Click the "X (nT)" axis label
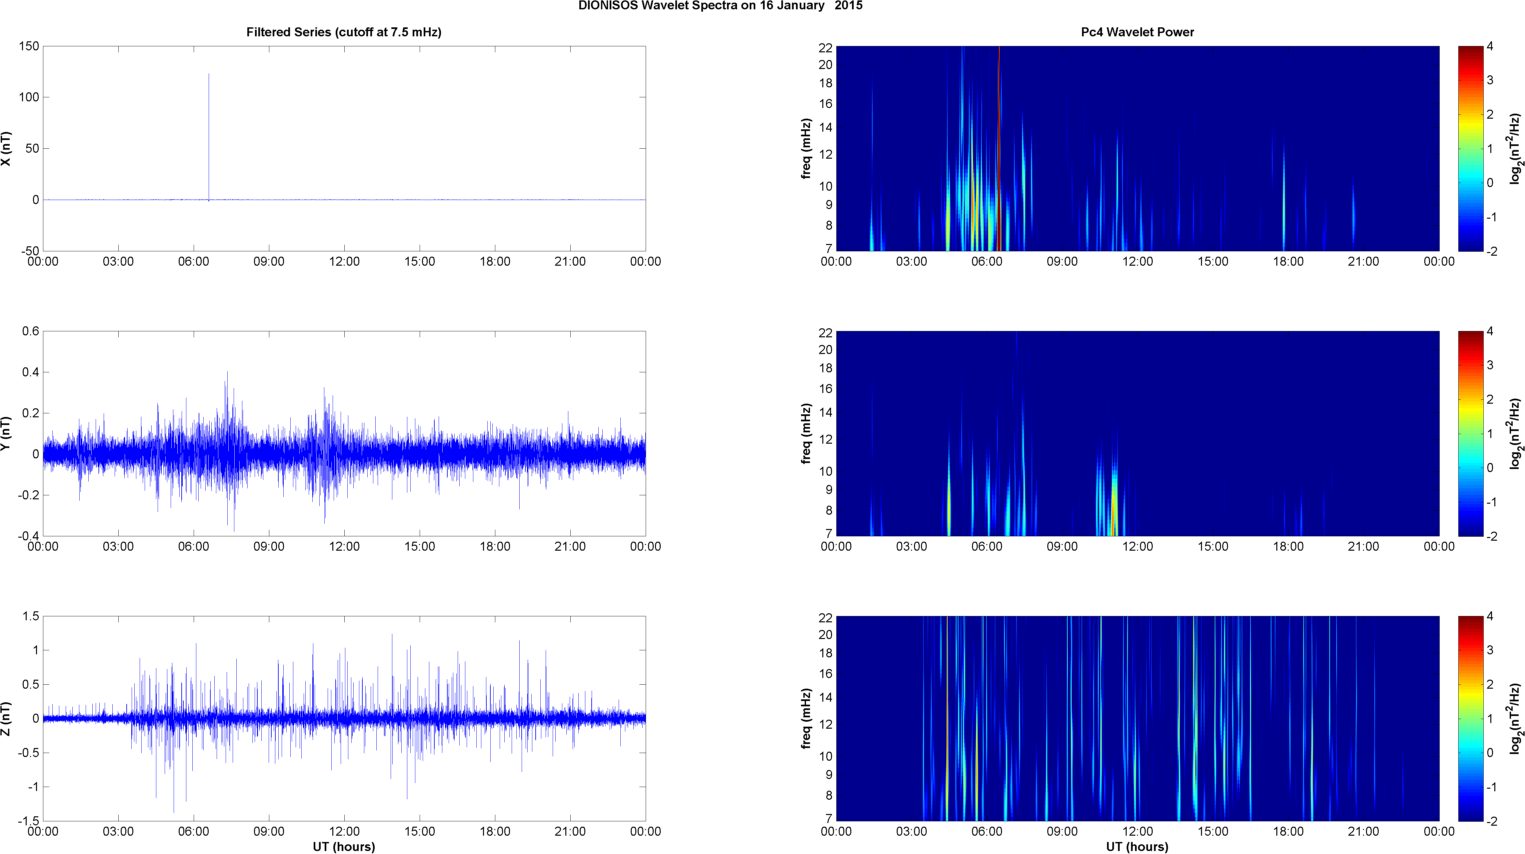Screen dimensions: 1525x854 click(8, 148)
